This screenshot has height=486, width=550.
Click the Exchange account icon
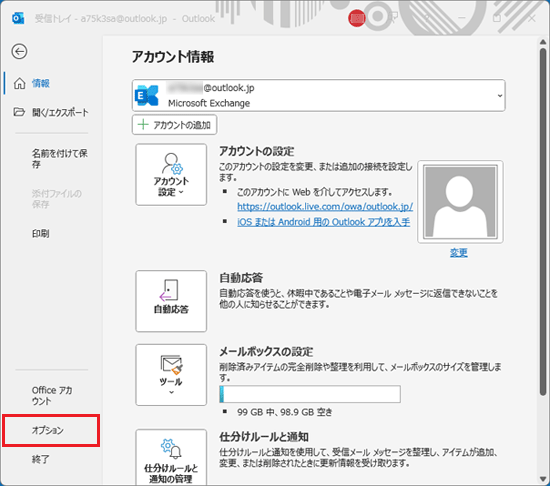click(147, 95)
